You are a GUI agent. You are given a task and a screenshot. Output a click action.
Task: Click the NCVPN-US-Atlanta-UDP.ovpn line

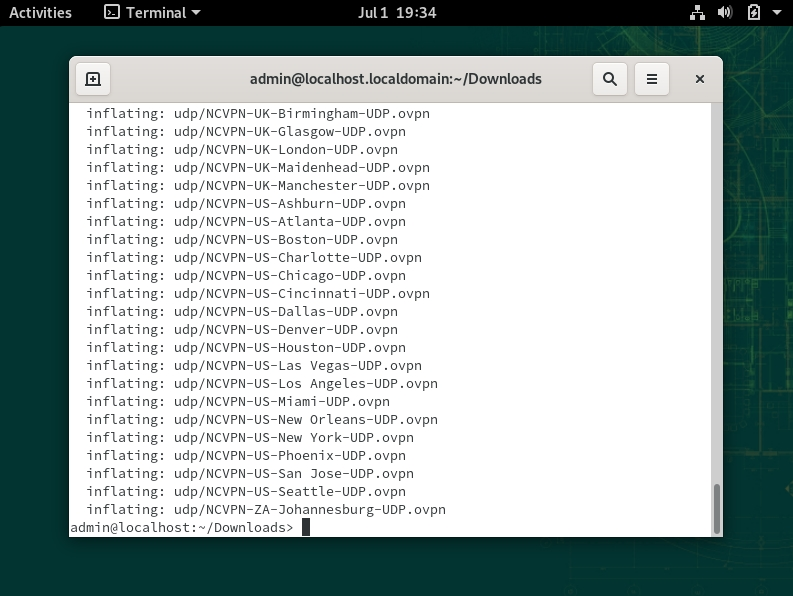point(246,222)
